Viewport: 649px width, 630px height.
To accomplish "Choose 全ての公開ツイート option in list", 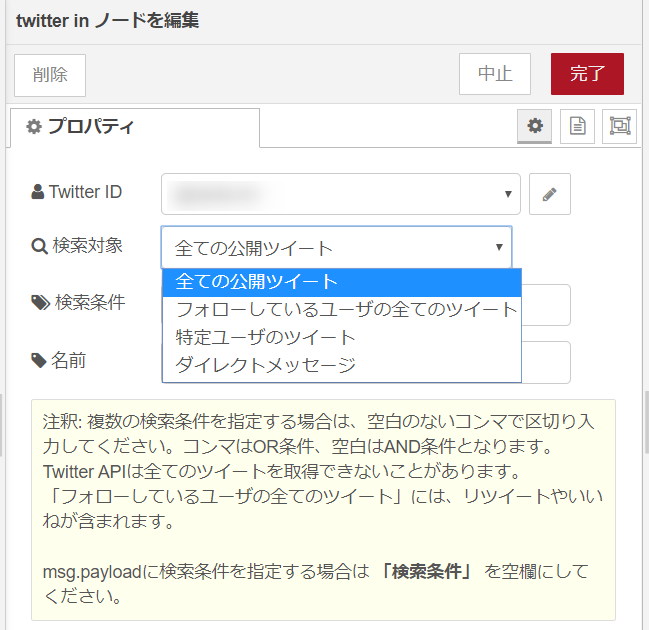I will point(342,282).
